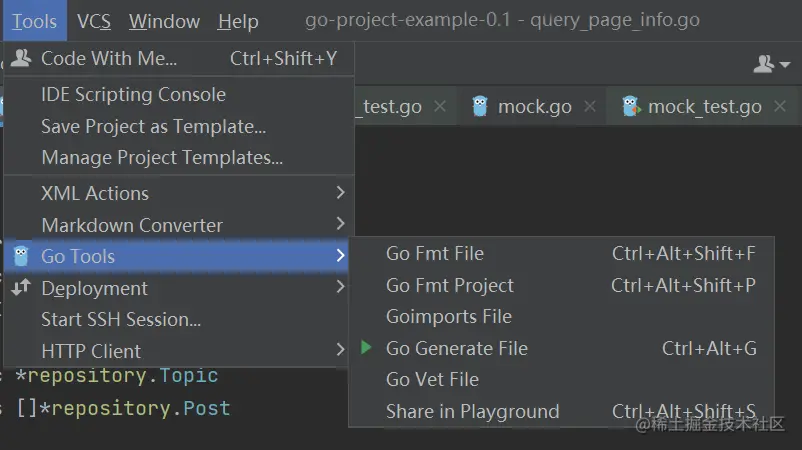Expand the Markdown Converter submenu arrow

coord(340,225)
